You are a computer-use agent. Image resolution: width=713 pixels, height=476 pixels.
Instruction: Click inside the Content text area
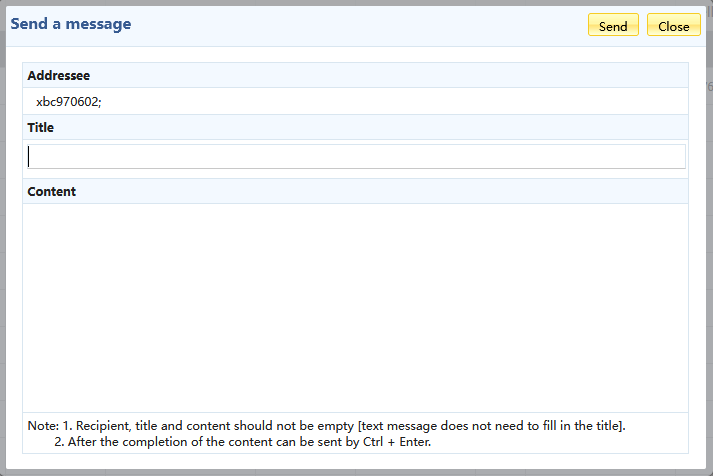point(355,307)
